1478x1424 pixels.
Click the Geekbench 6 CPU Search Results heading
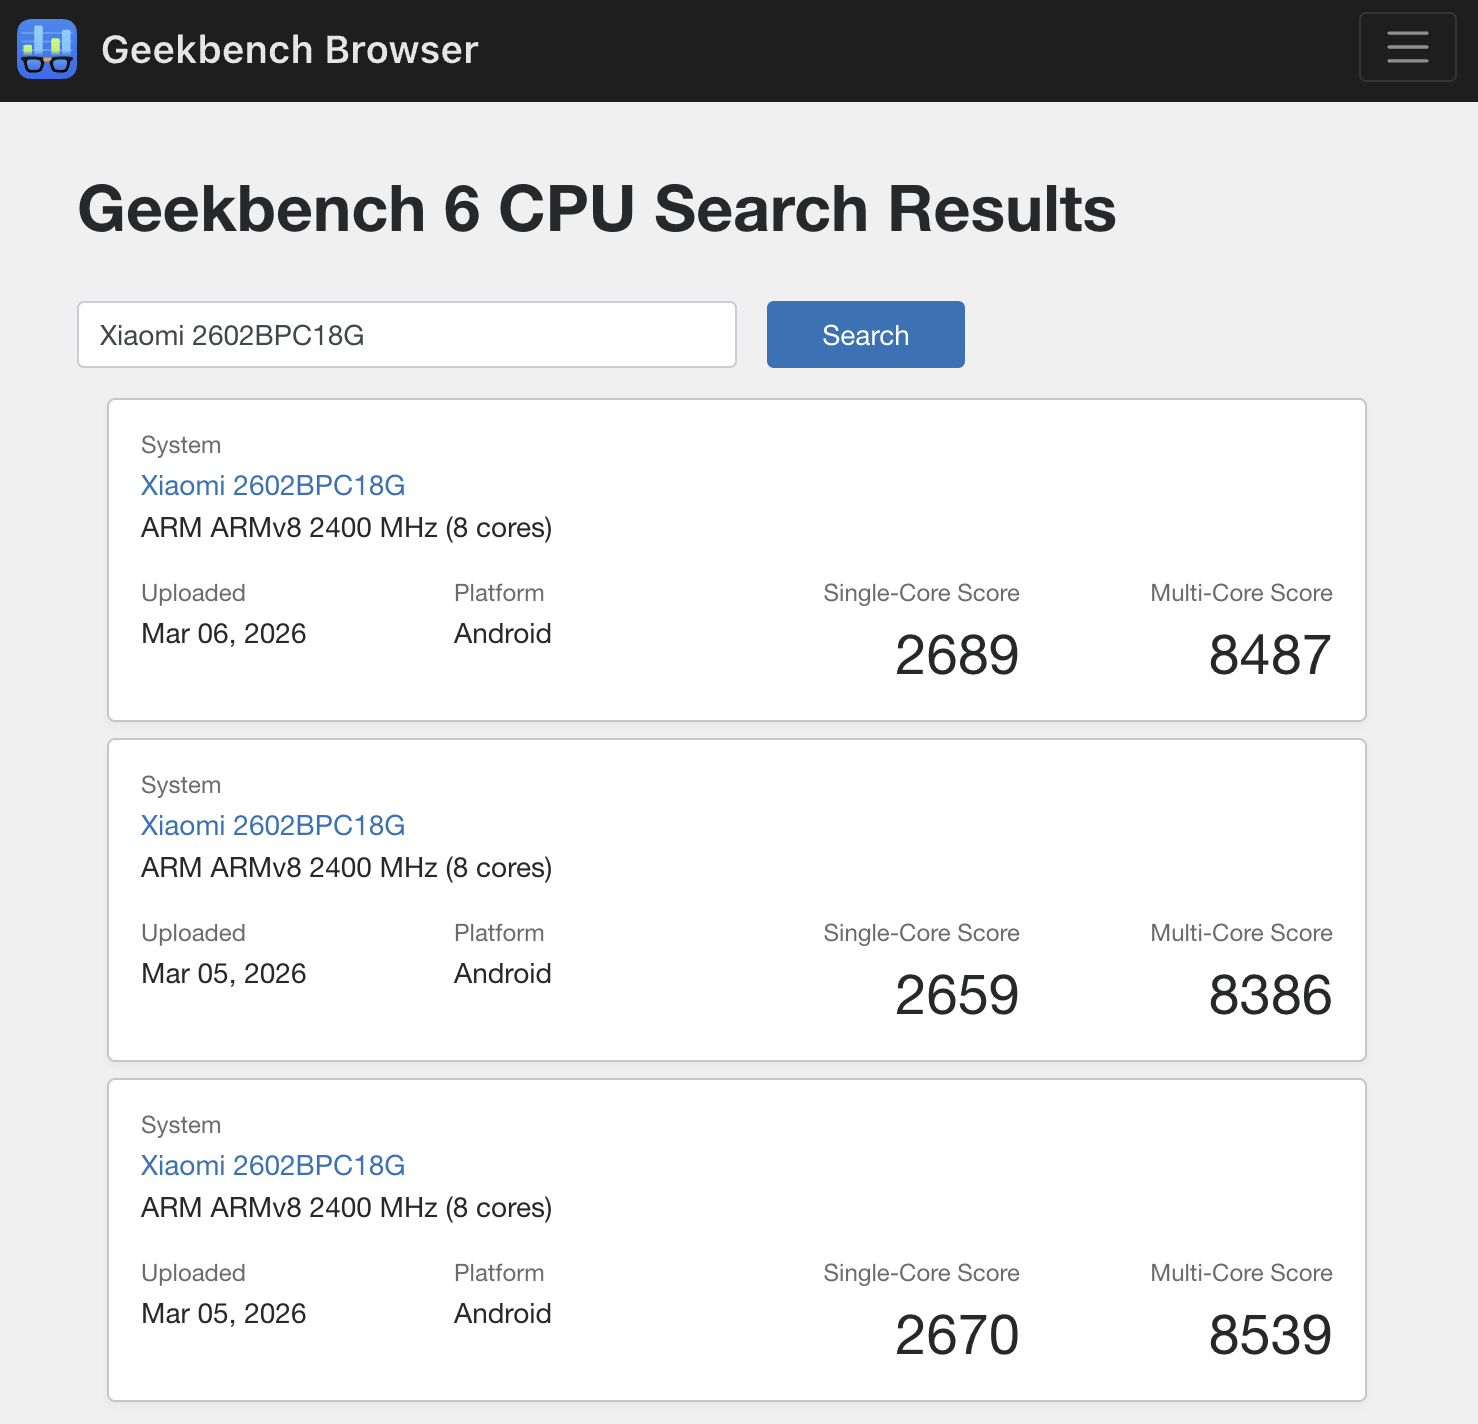point(596,209)
